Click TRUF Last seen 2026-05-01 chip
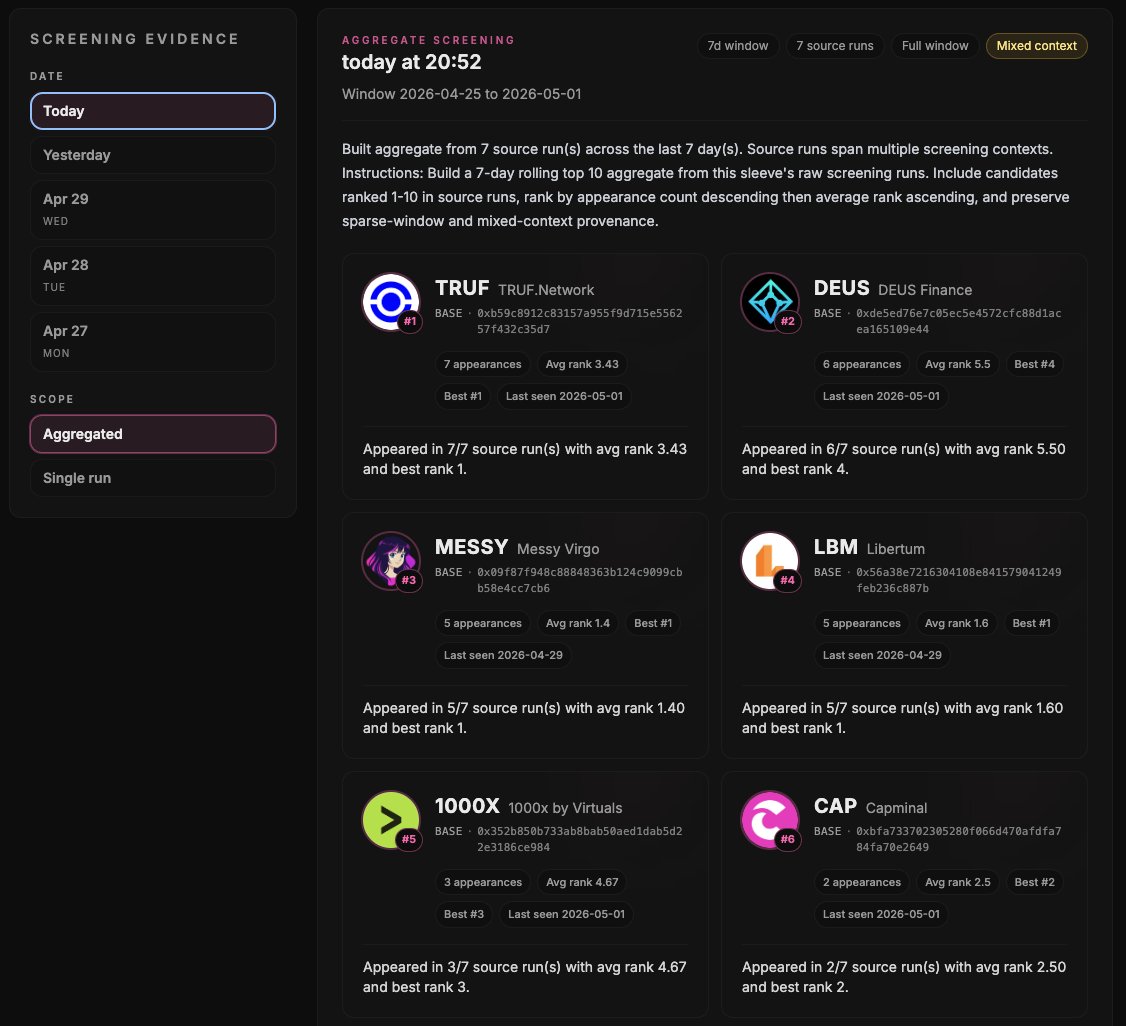This screenshot has width=1126, height=1026. click(564, 396)
